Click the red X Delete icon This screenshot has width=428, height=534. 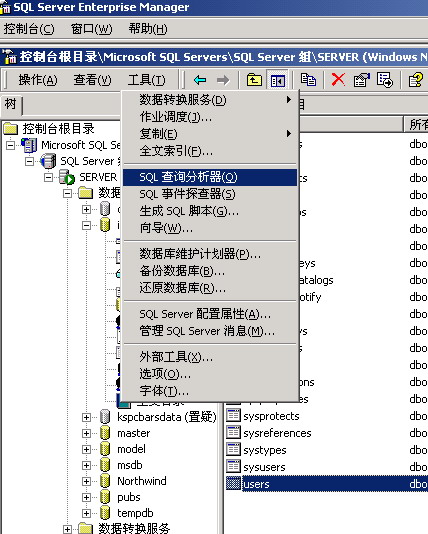point(338,80)
